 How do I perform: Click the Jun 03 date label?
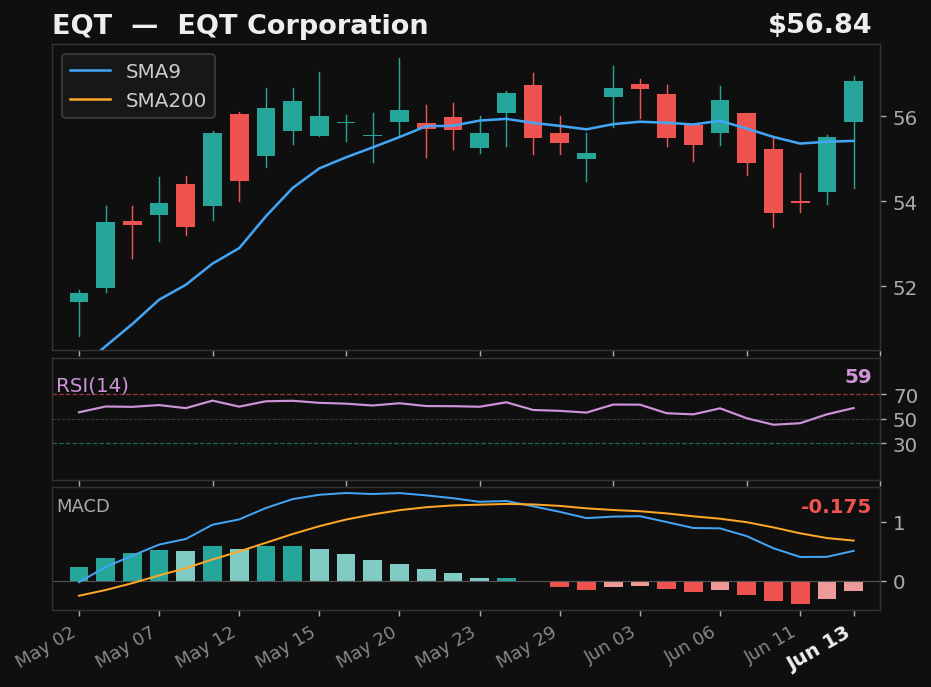(610, 645)
